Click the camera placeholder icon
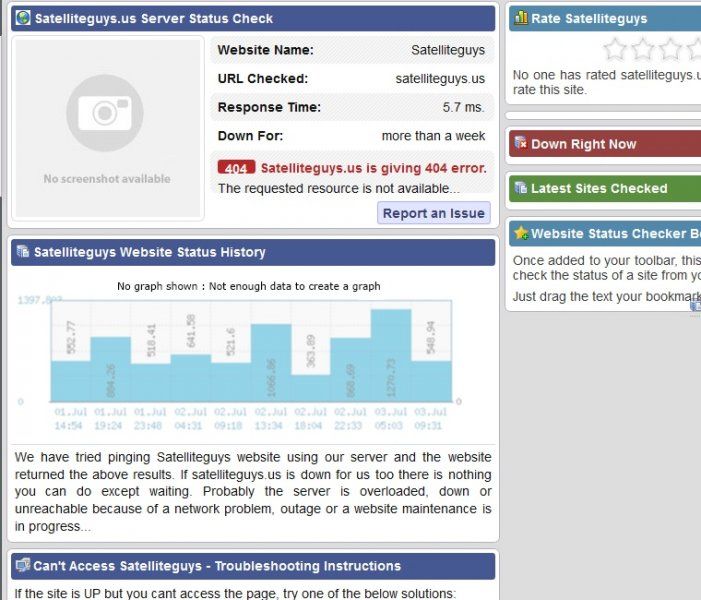 105,113
